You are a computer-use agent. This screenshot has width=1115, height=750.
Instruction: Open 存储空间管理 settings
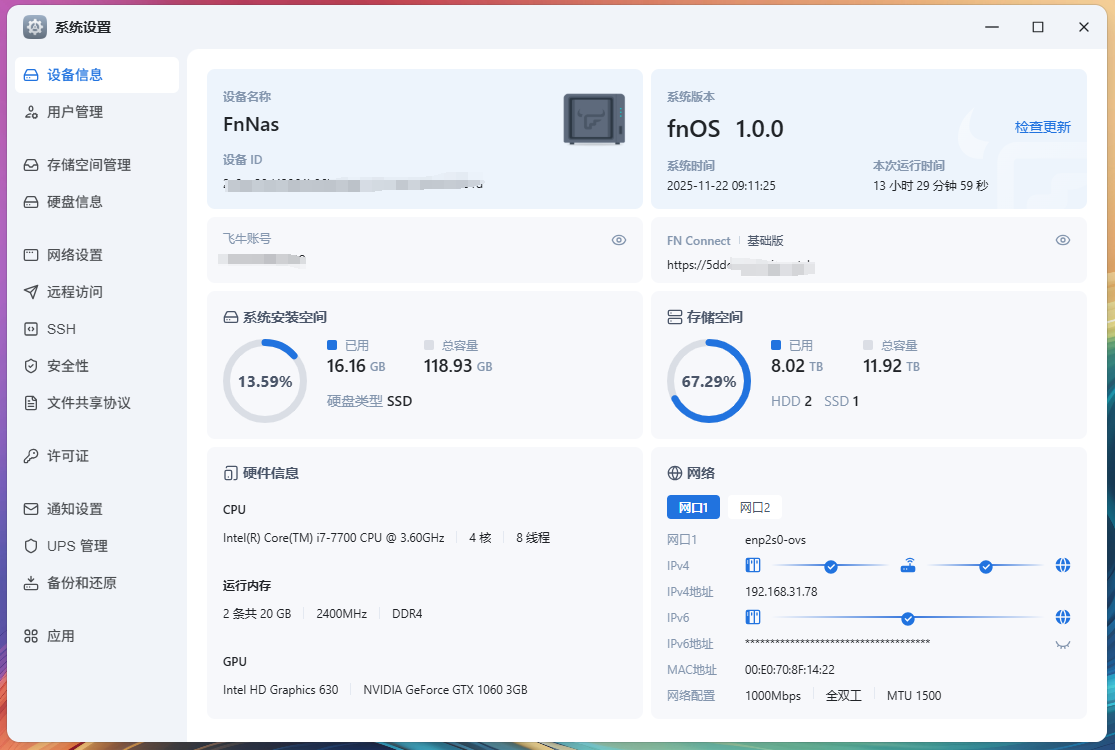(x=88, y=165)
